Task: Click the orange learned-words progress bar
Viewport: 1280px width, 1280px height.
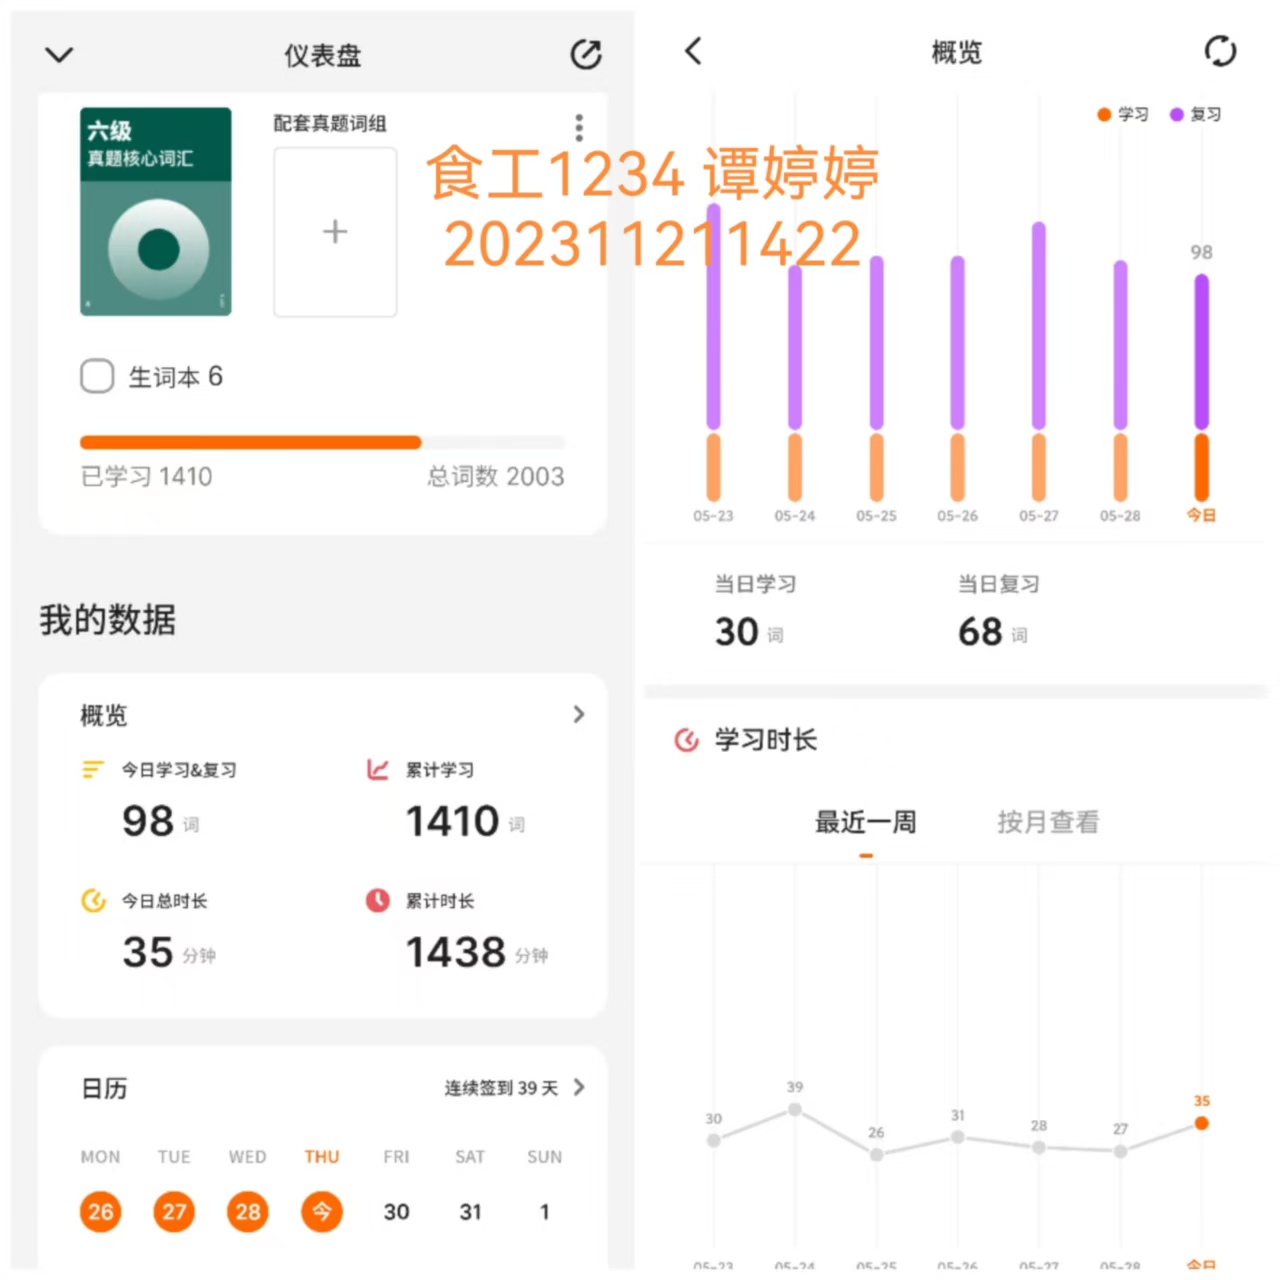Action: tap(250, 442)
